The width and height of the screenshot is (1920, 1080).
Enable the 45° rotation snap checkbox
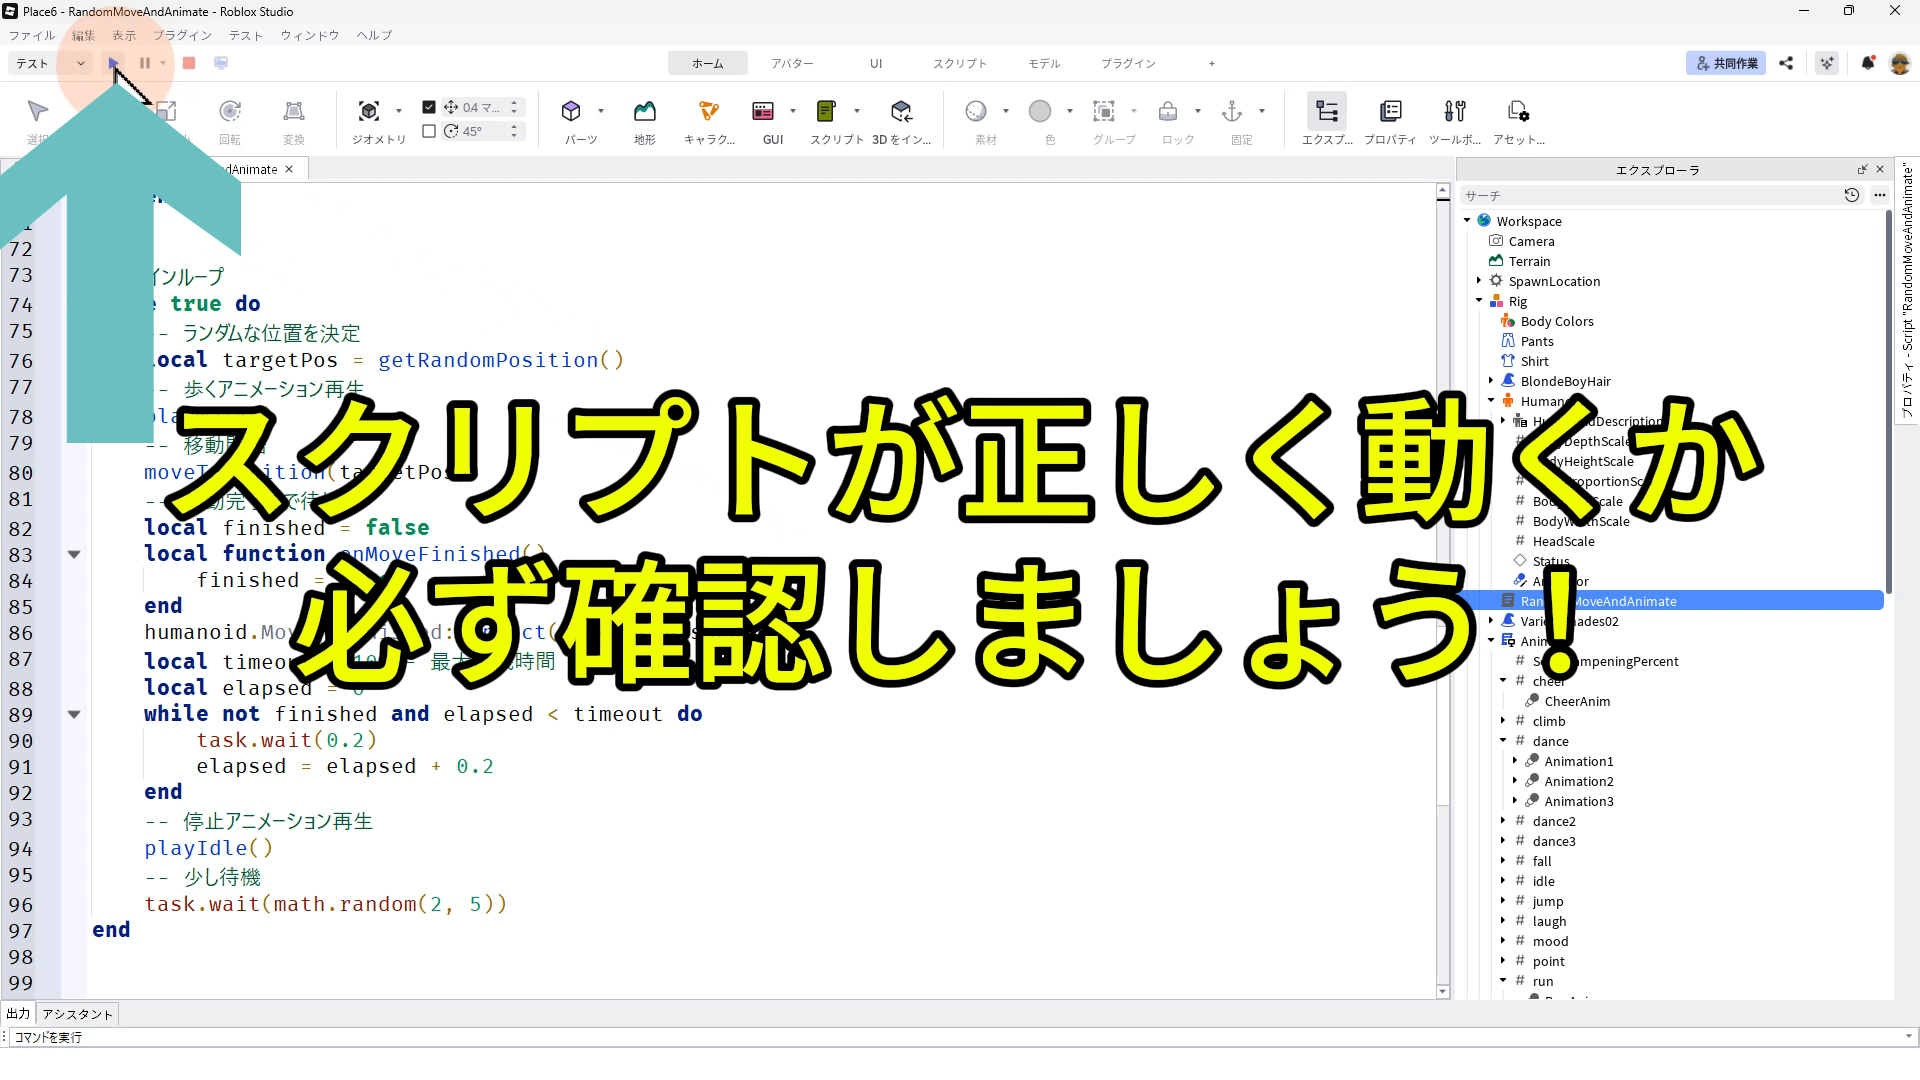click(429, 131)
